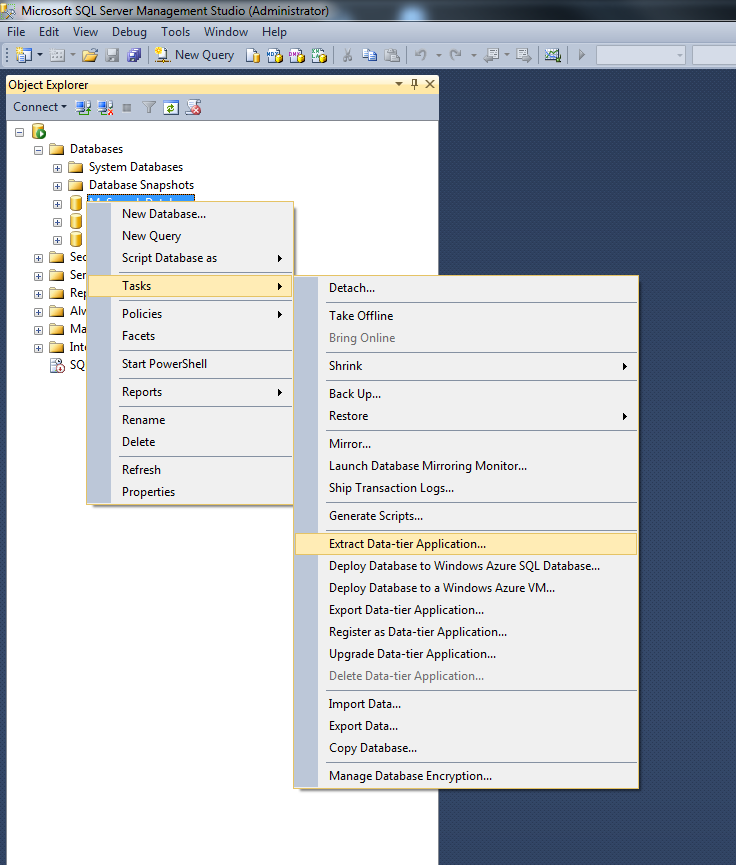This screenshot has width=736, height=865.
Task: Choose Delete in the context menu
Action: click(x=190, y=442)
